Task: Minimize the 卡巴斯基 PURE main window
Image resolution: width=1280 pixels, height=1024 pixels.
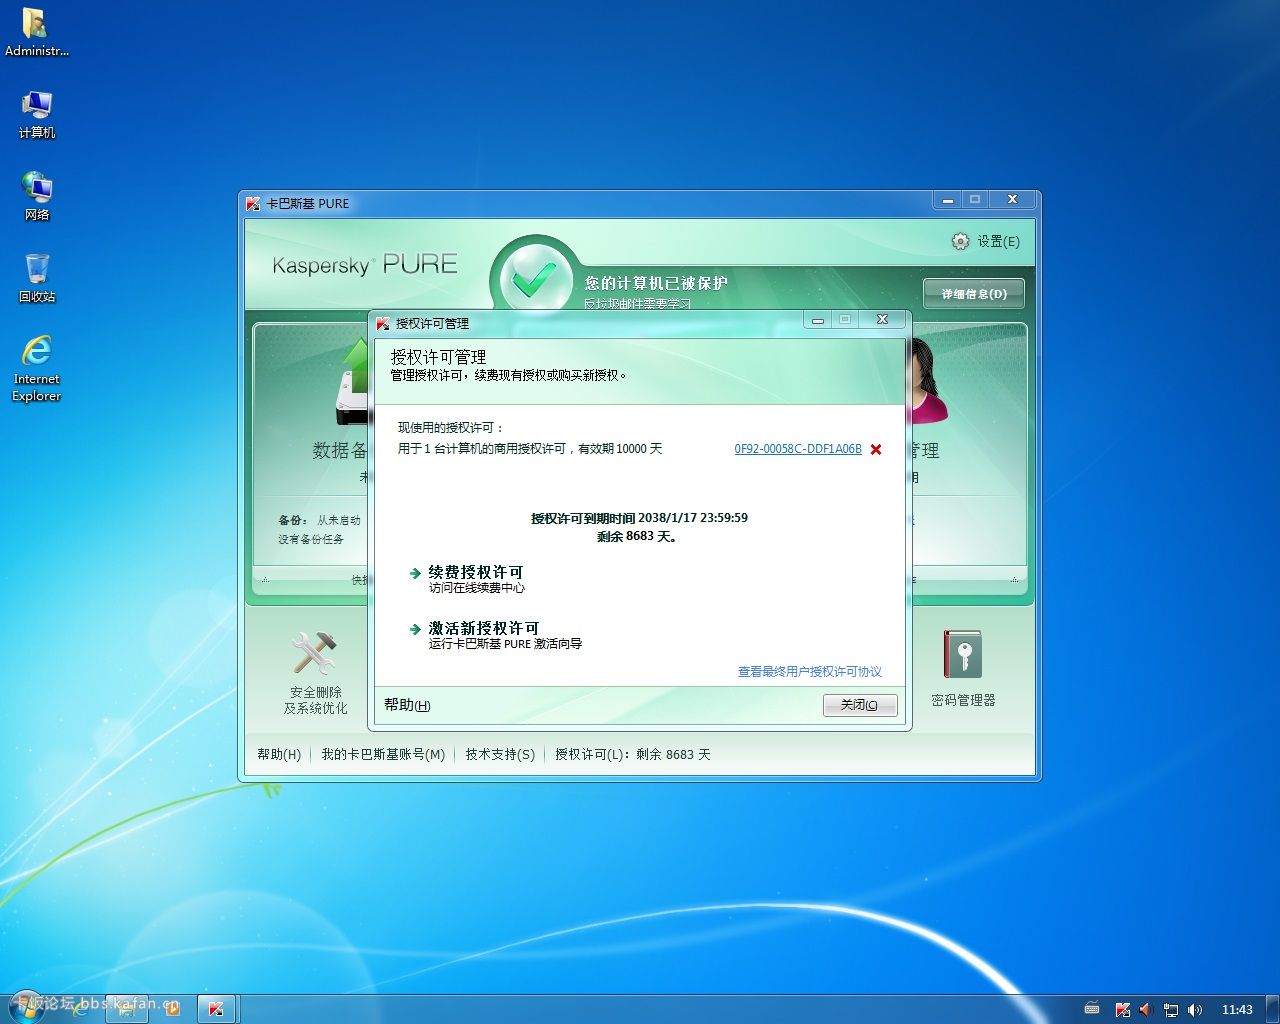Action: [947, 200]
